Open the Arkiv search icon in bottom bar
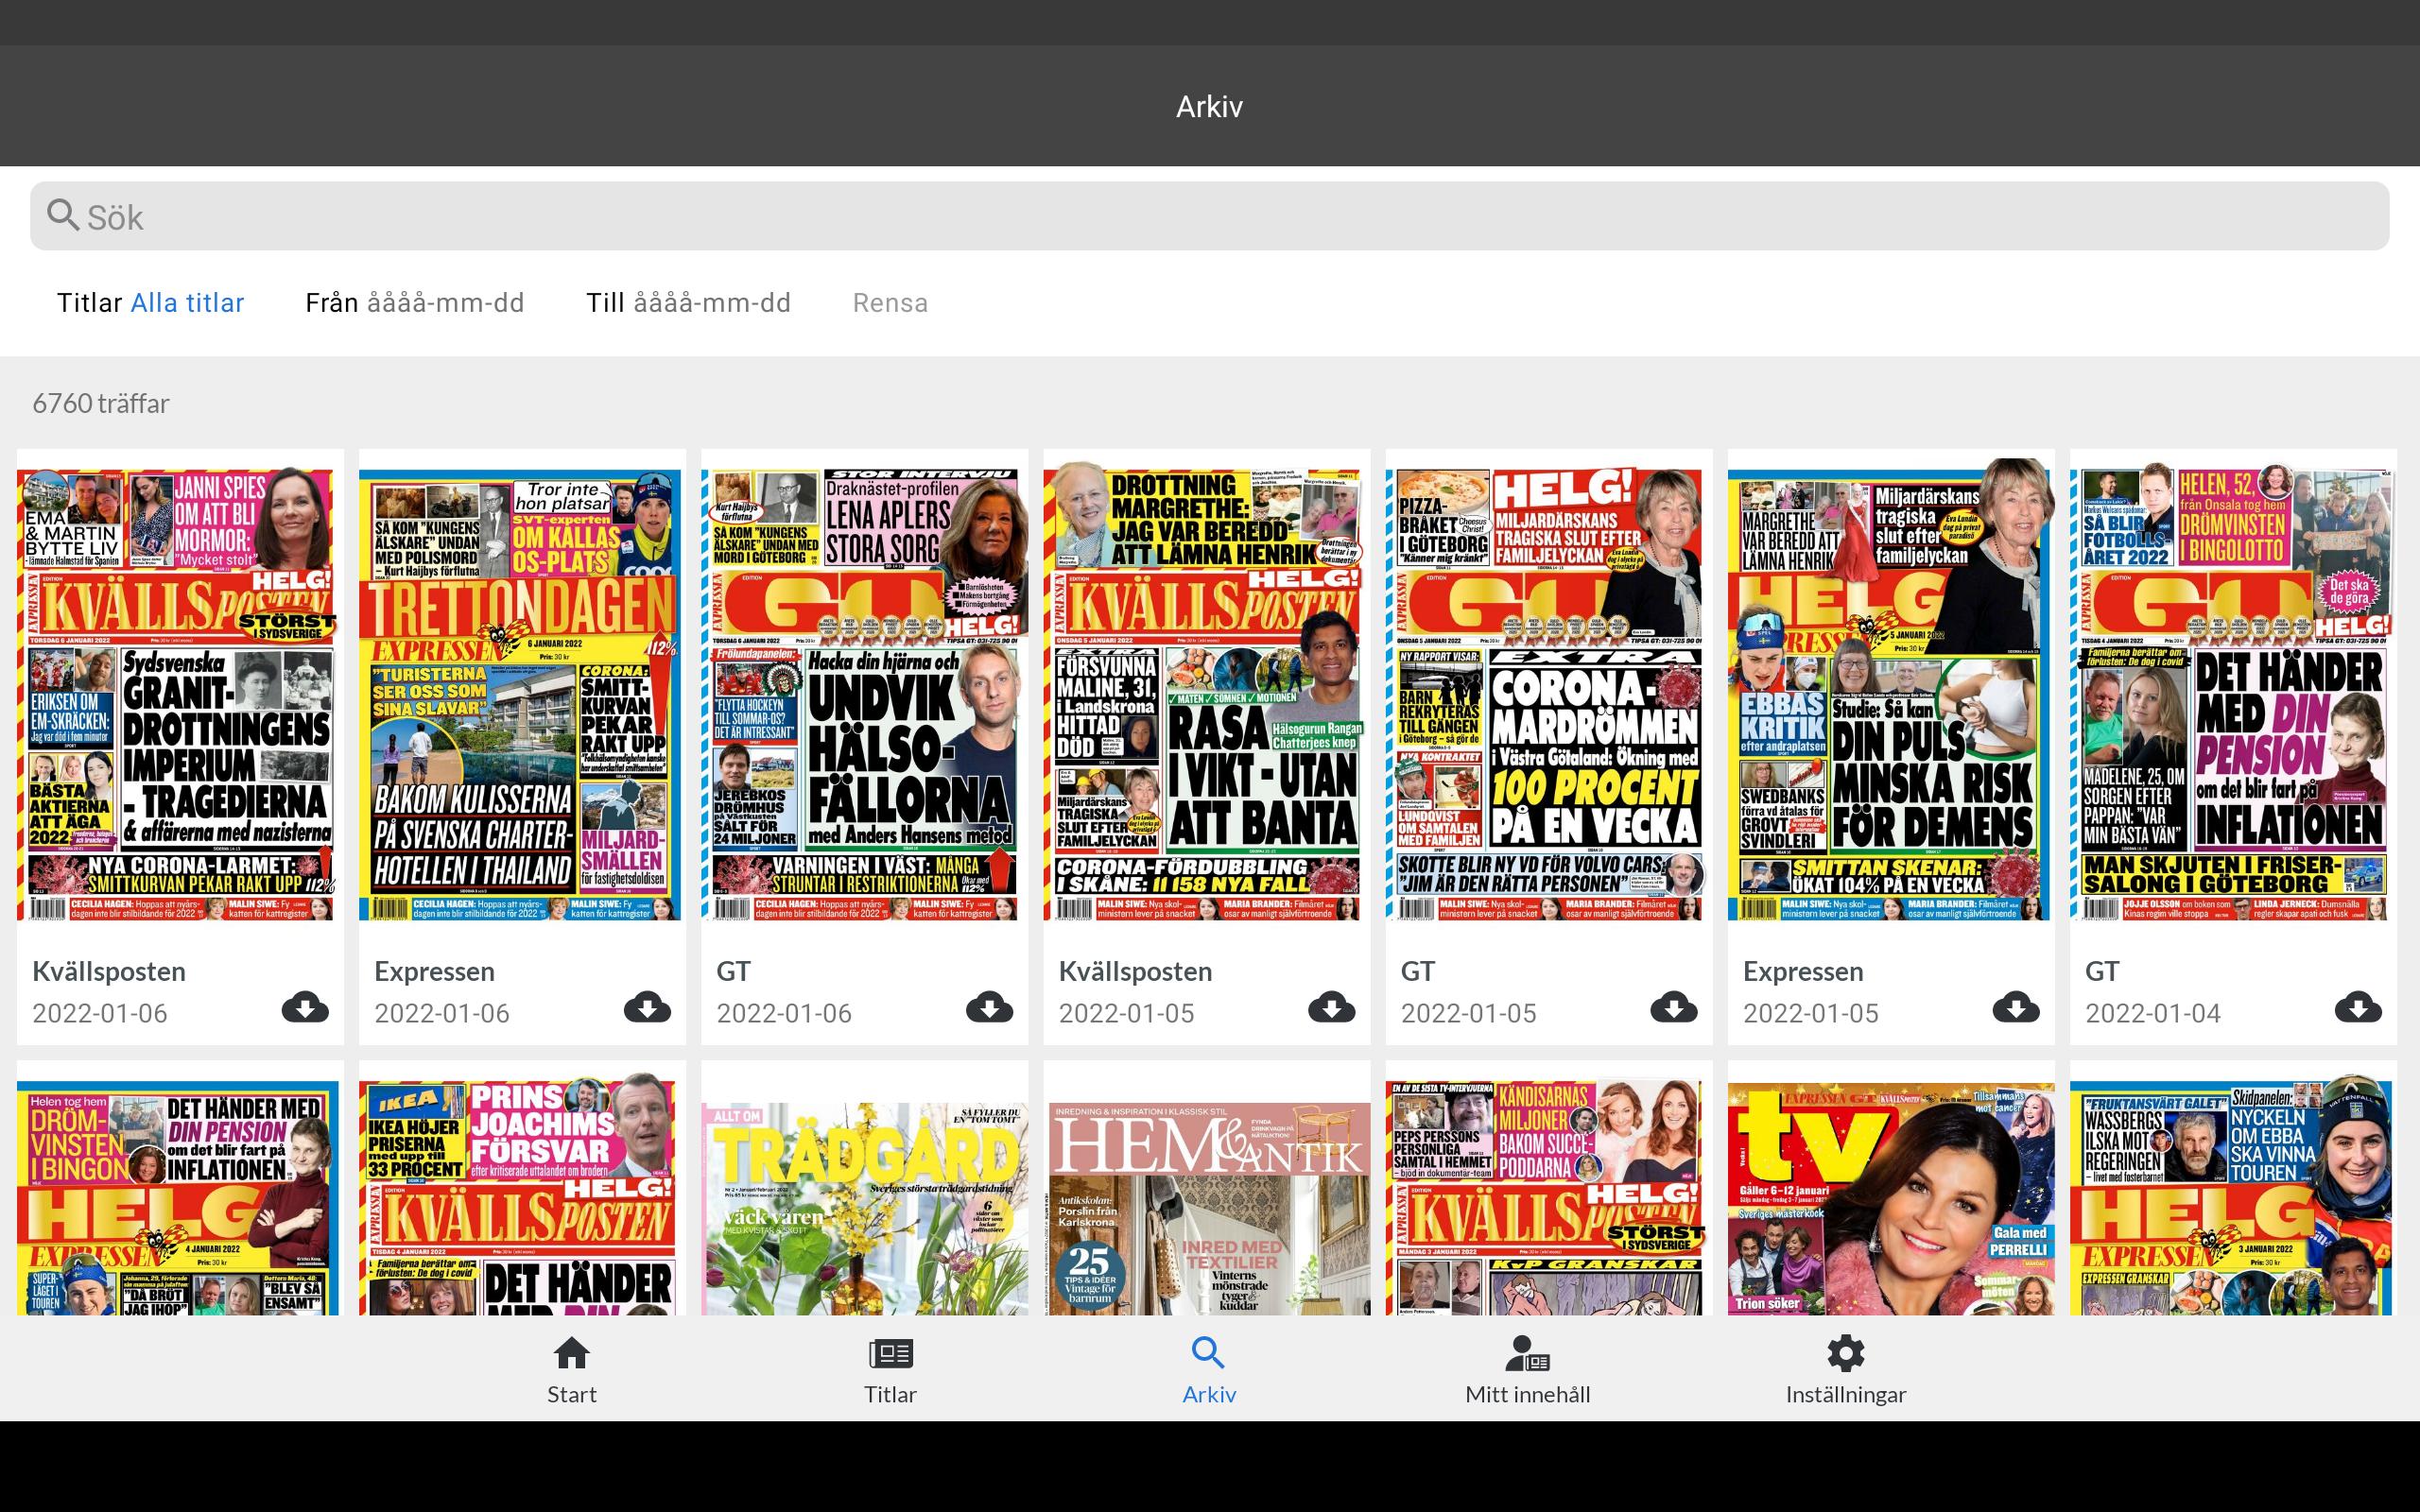2420x1512 pixels. (1208, 1353)
